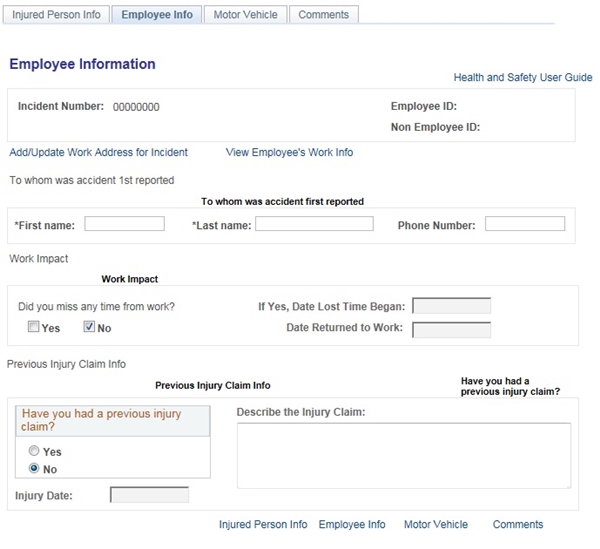The height and width of the screenshot is (549, 600).
Task: Go to Motor Vehicle via bottom link
Action: click(435, 525)
